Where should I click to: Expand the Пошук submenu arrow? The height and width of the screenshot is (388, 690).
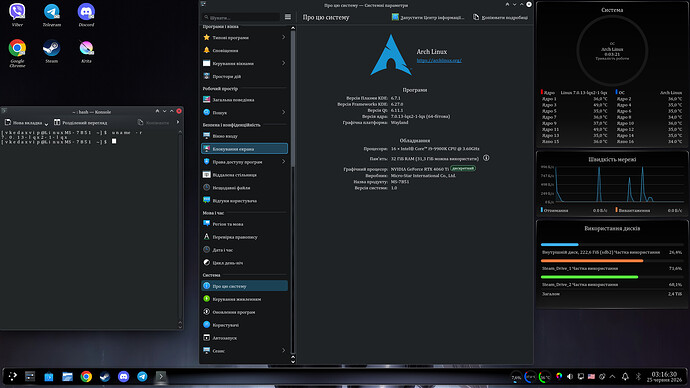[283, 113]
